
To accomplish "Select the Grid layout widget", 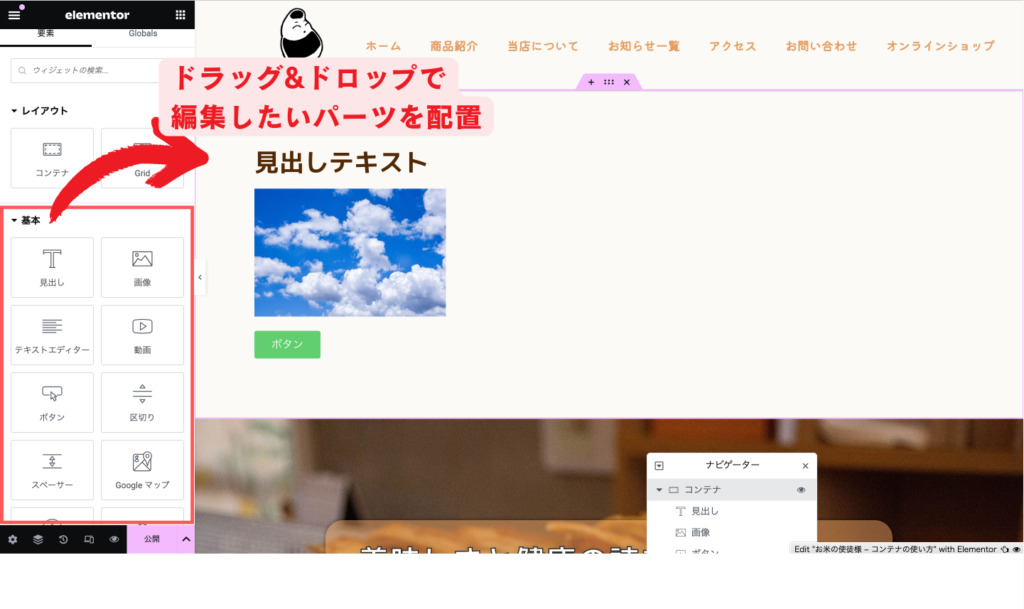I will 142,158.
